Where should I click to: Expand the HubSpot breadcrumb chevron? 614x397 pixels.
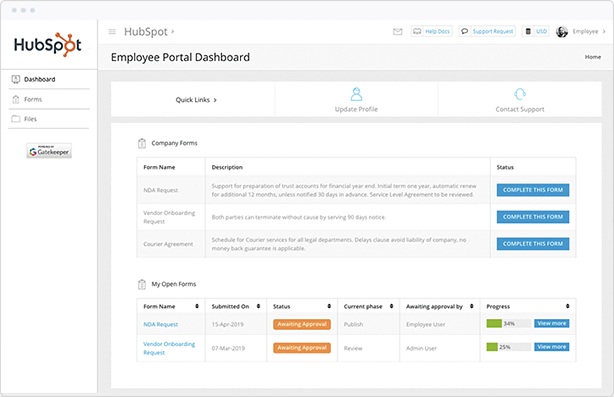point(173,32)
